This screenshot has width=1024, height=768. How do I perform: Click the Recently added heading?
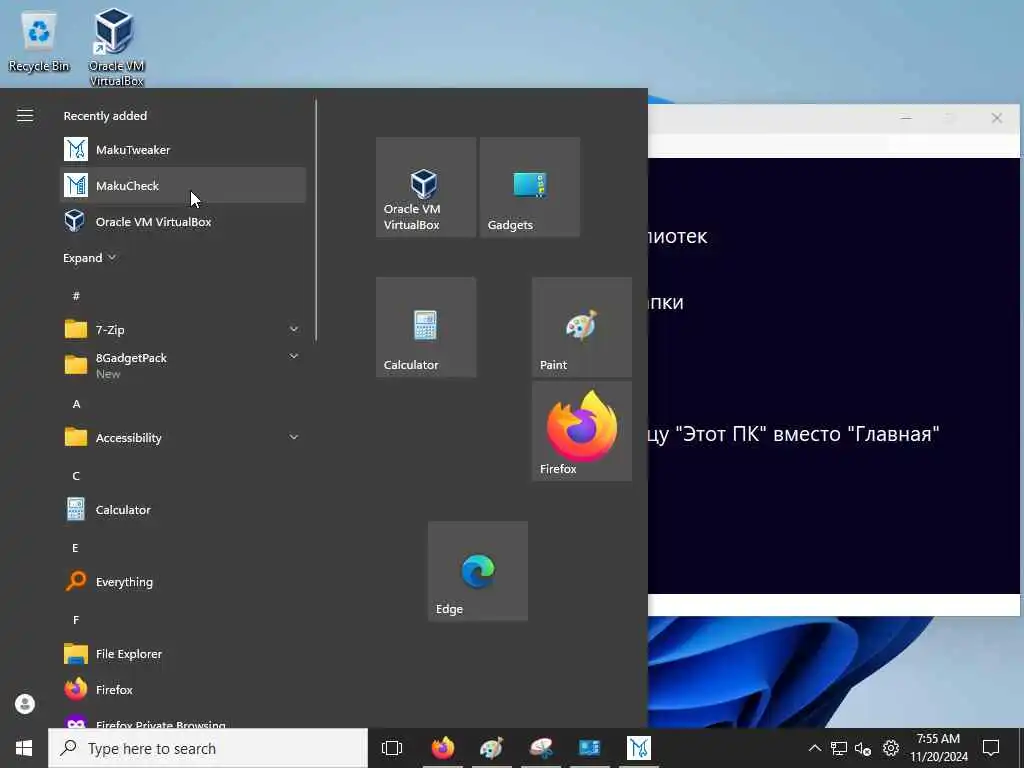pos(105,116)
